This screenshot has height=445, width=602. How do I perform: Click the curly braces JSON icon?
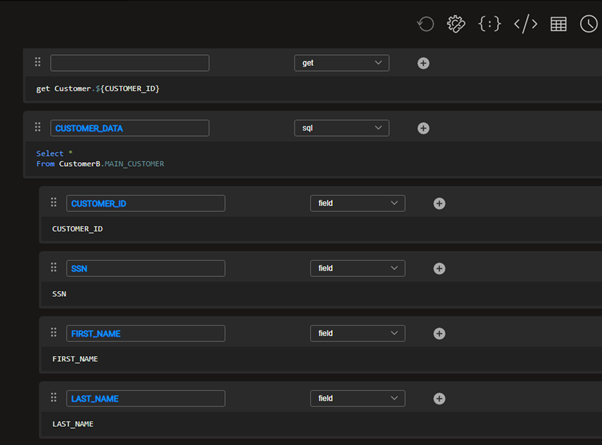[489, 24]
